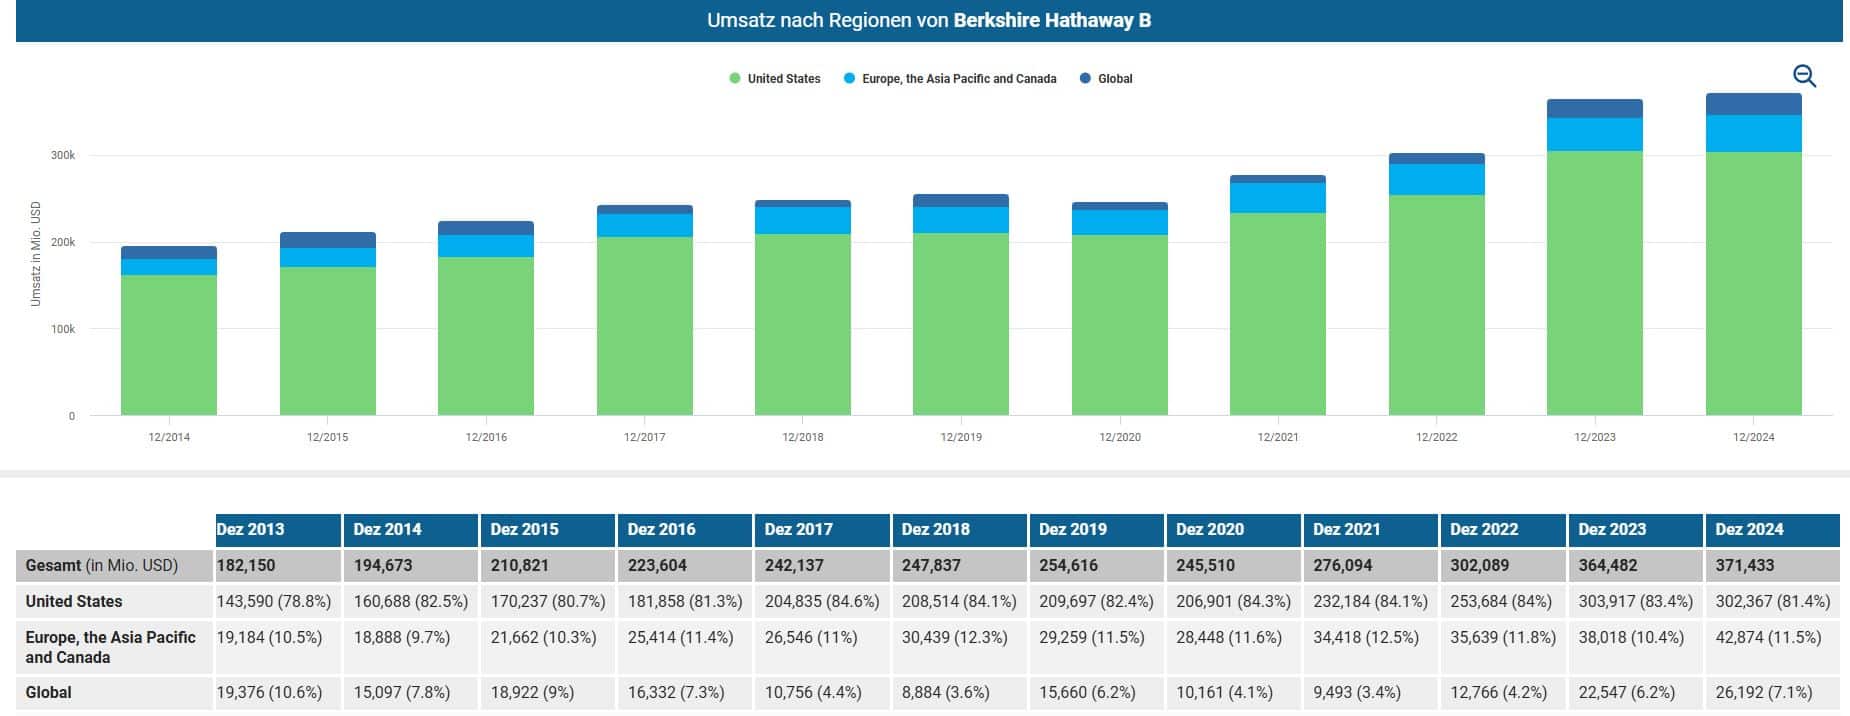Toggle the Global legend series
The image size is (1850, 716).
point(1114,79)
